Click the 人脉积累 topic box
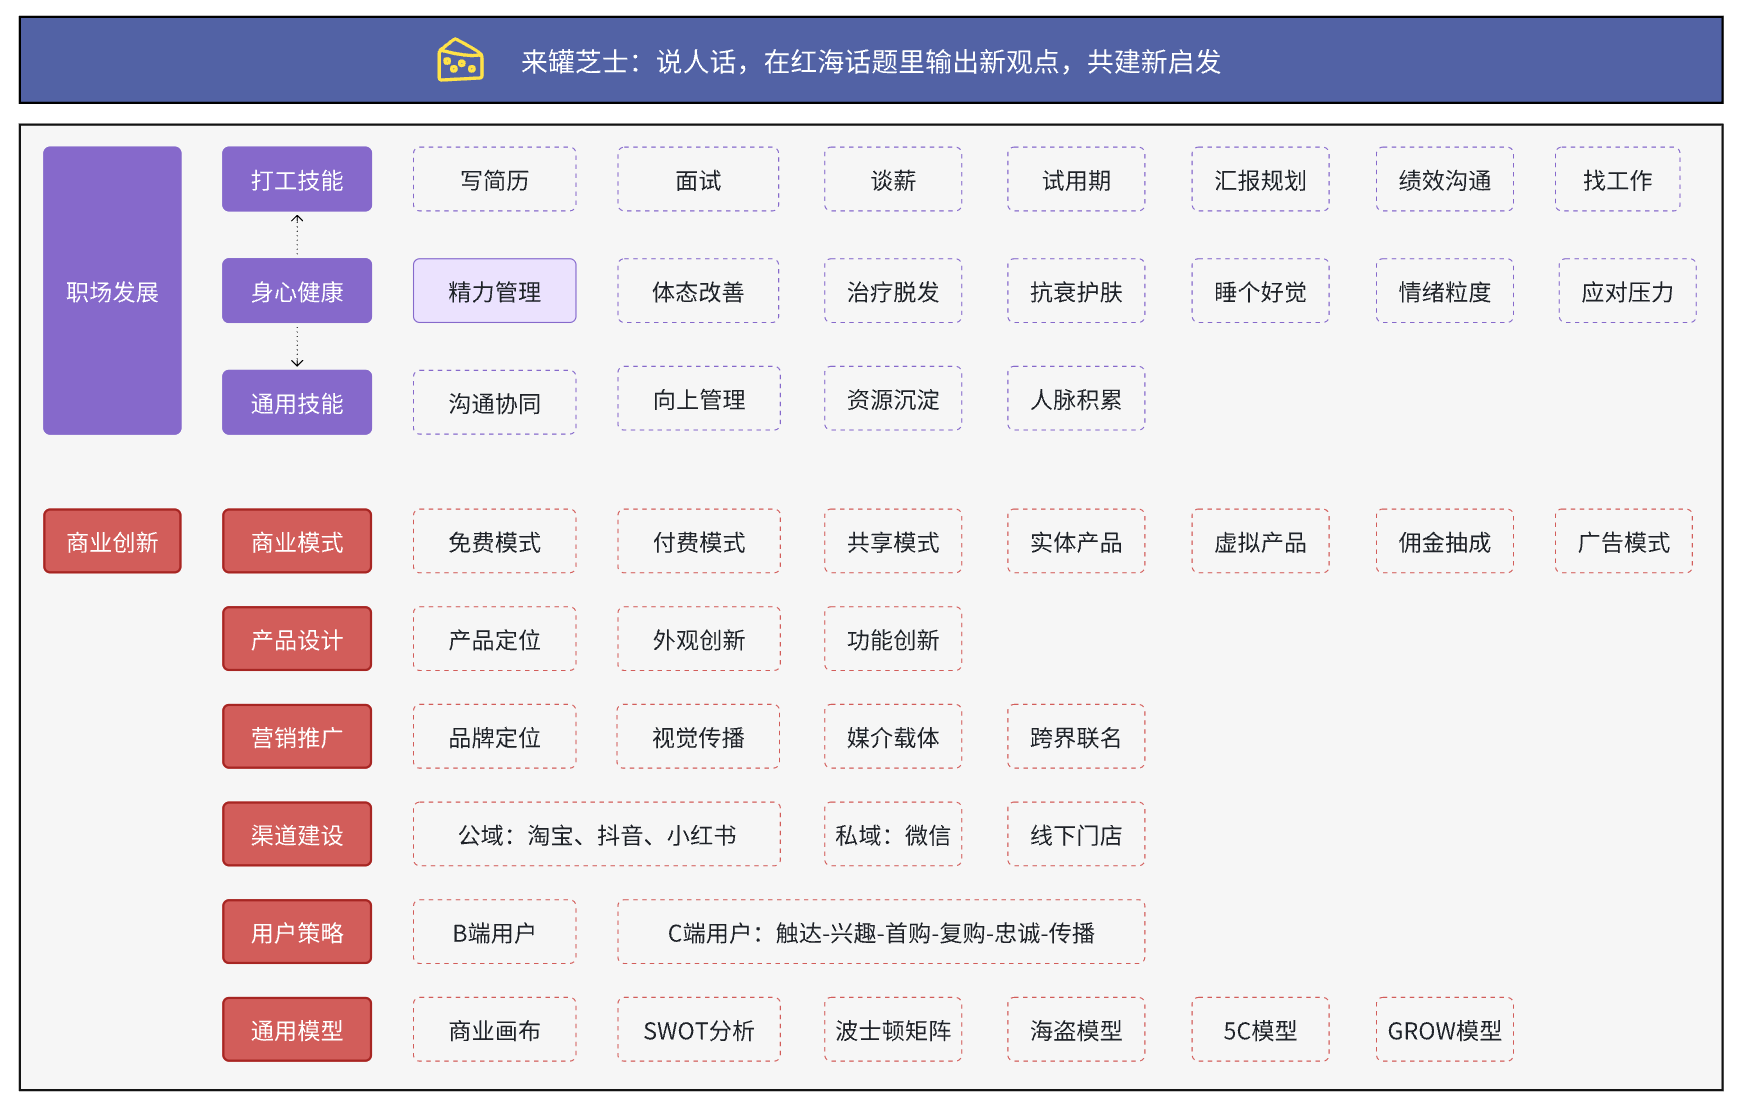The width and height of the screenshot is (1746, 1104). click(1076, 399)
